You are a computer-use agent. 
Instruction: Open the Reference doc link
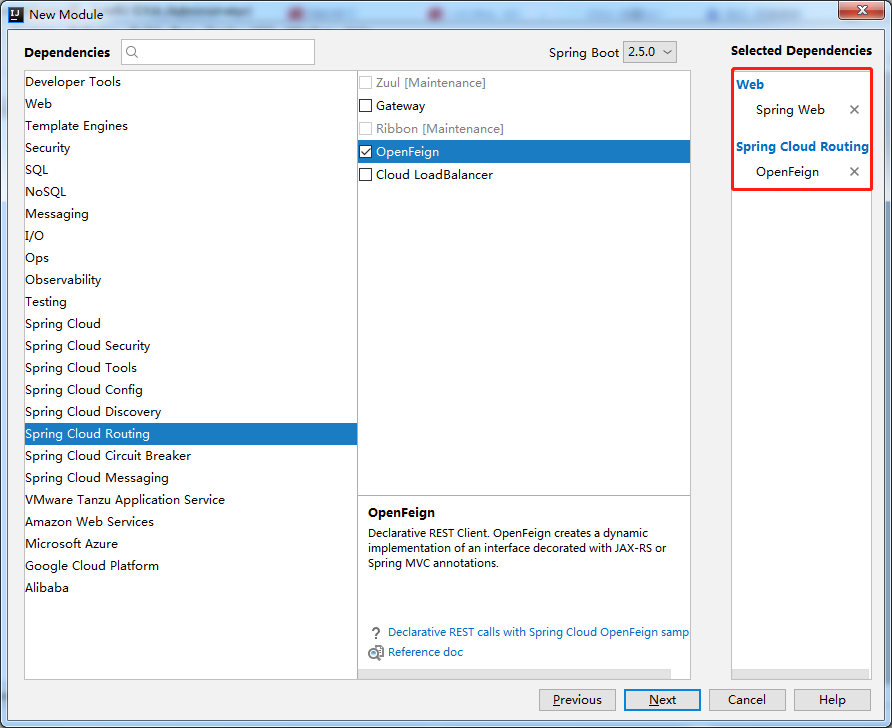426,652
